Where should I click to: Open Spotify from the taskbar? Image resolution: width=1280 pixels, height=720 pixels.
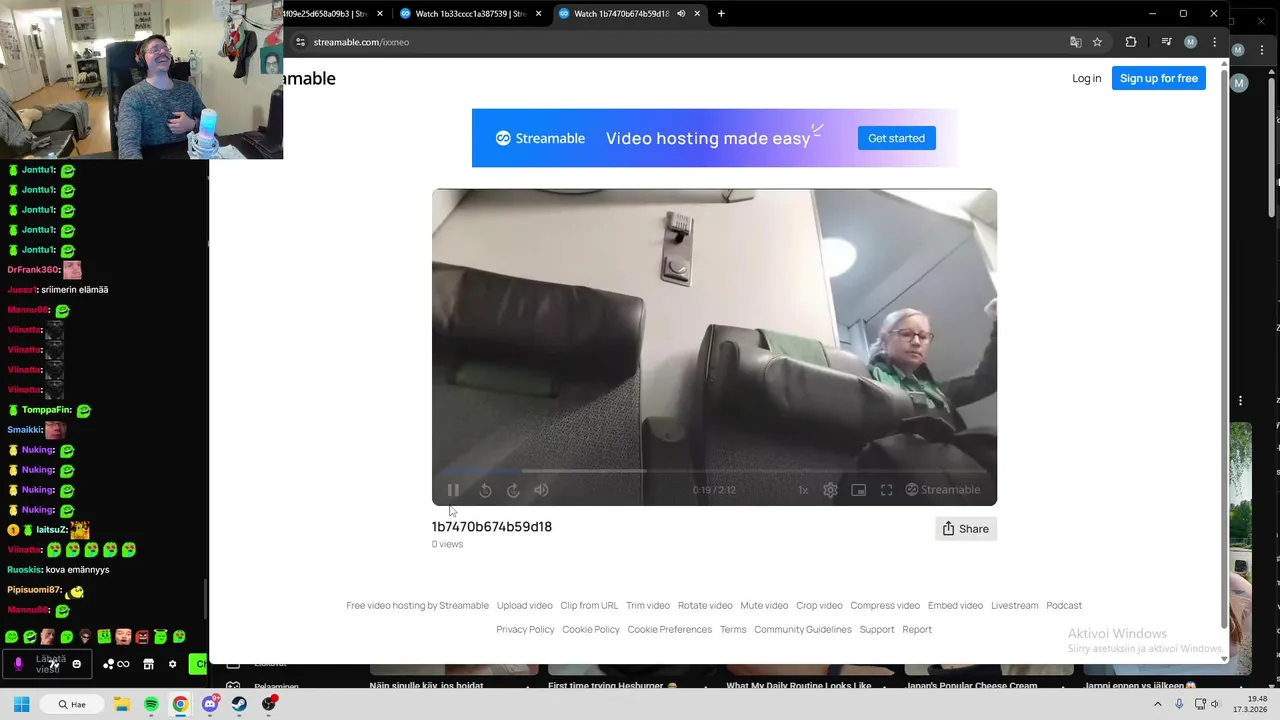click(x=151, y=704)
